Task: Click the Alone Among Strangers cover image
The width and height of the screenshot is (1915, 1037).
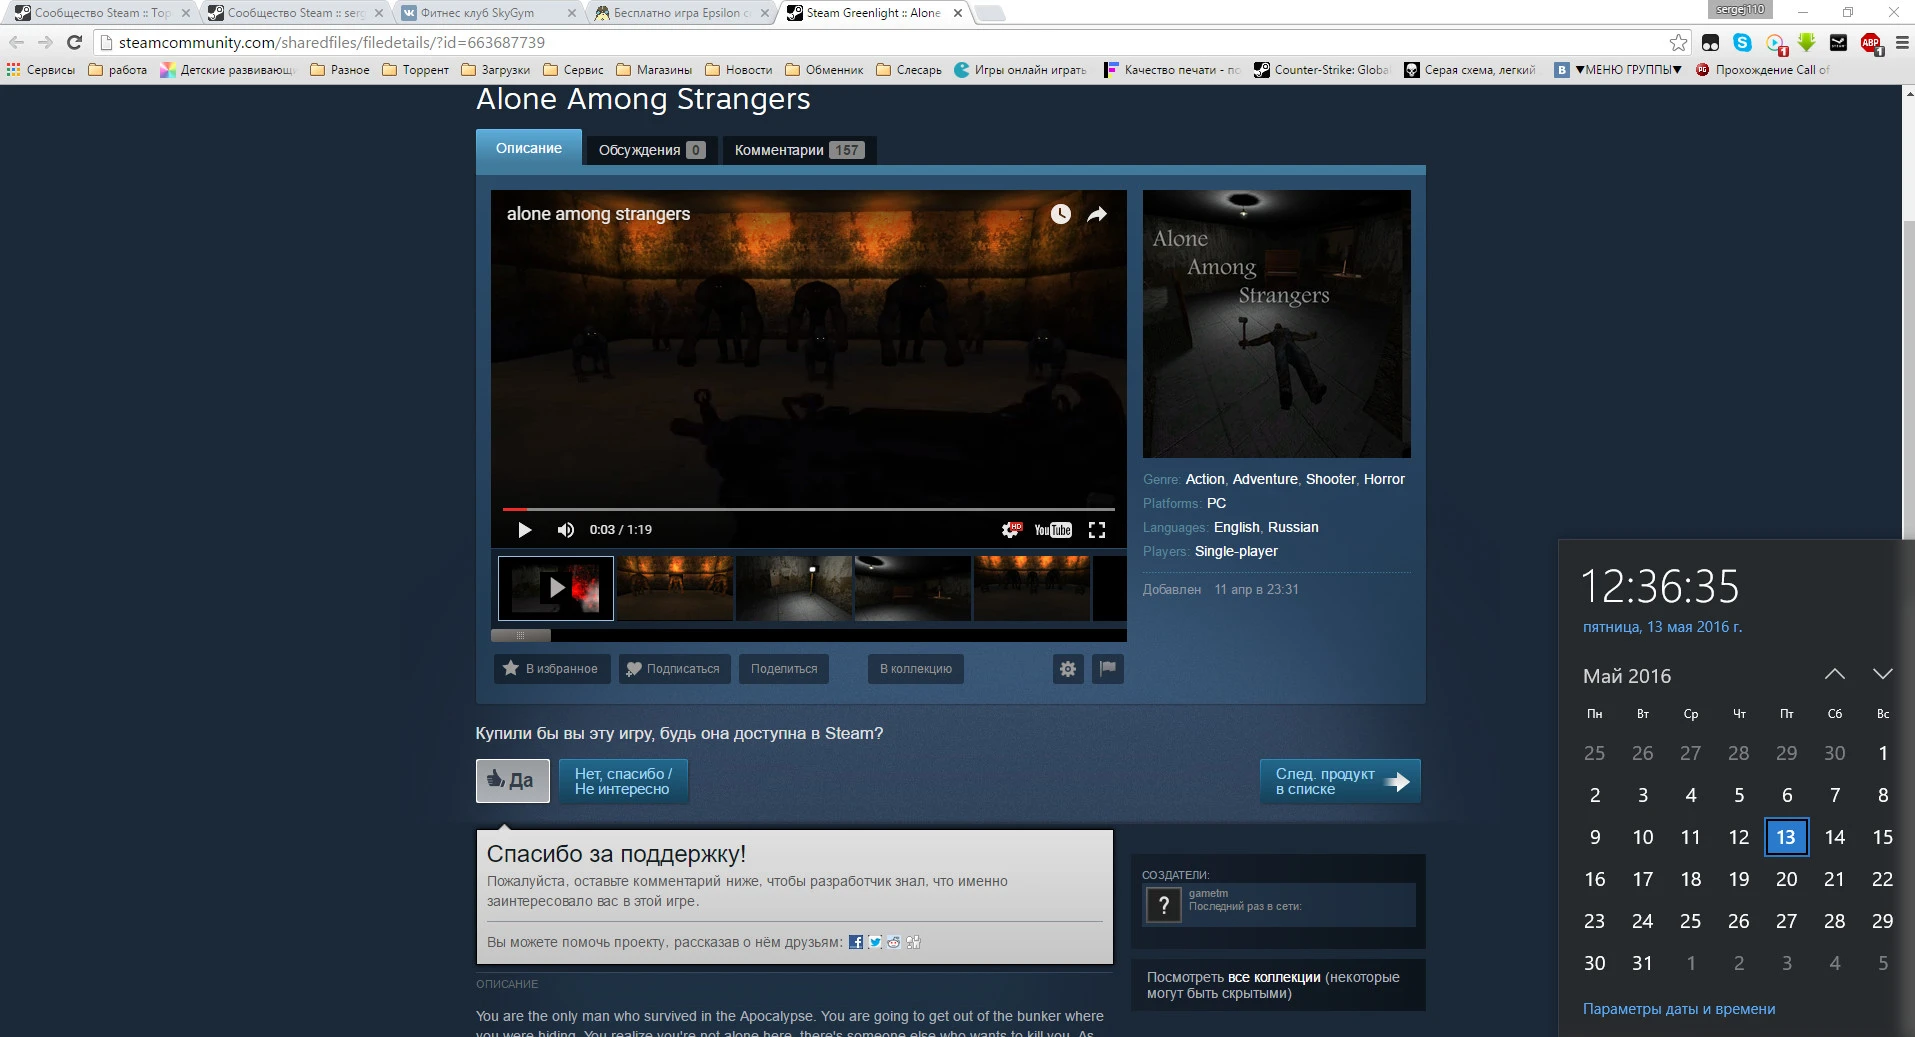Action: click(x=1277, y=324)
